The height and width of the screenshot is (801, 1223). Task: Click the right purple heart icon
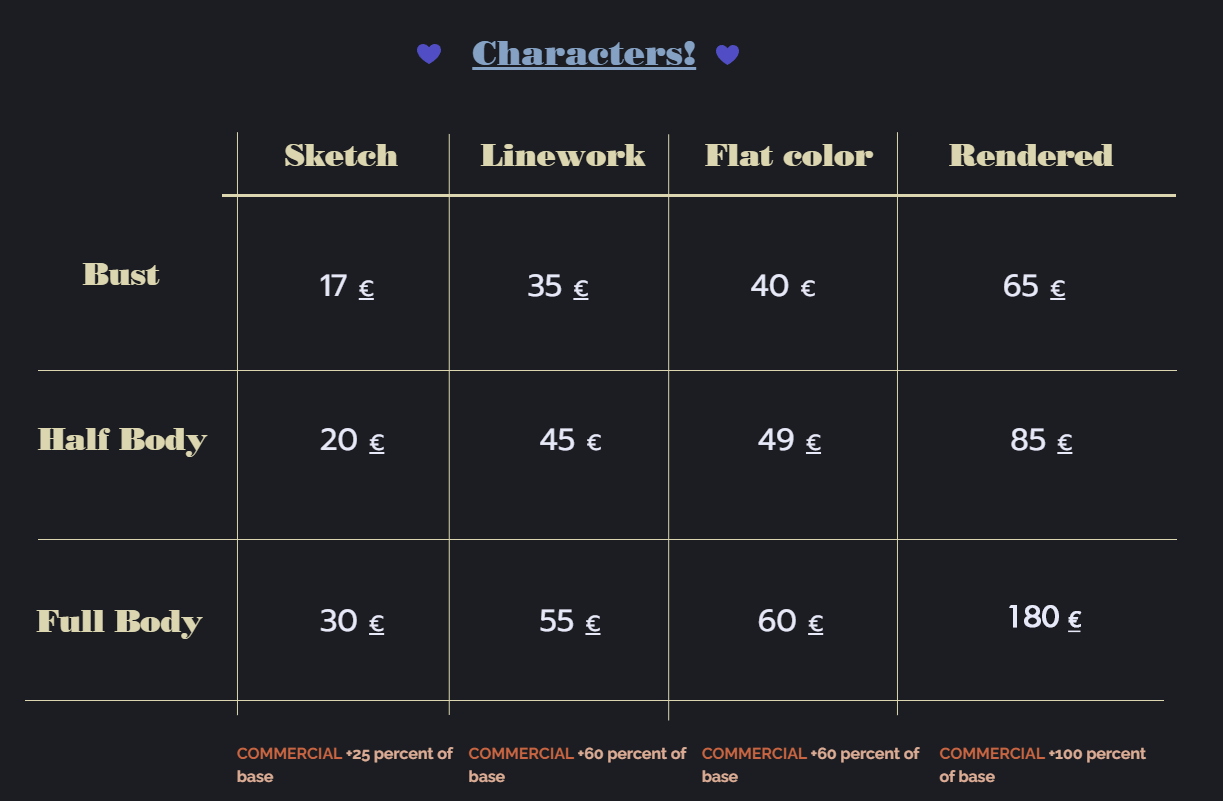[727, 55]
